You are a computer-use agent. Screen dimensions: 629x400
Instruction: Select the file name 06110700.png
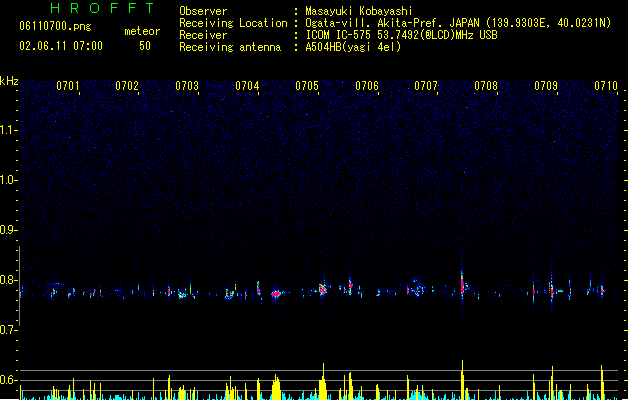55,26
